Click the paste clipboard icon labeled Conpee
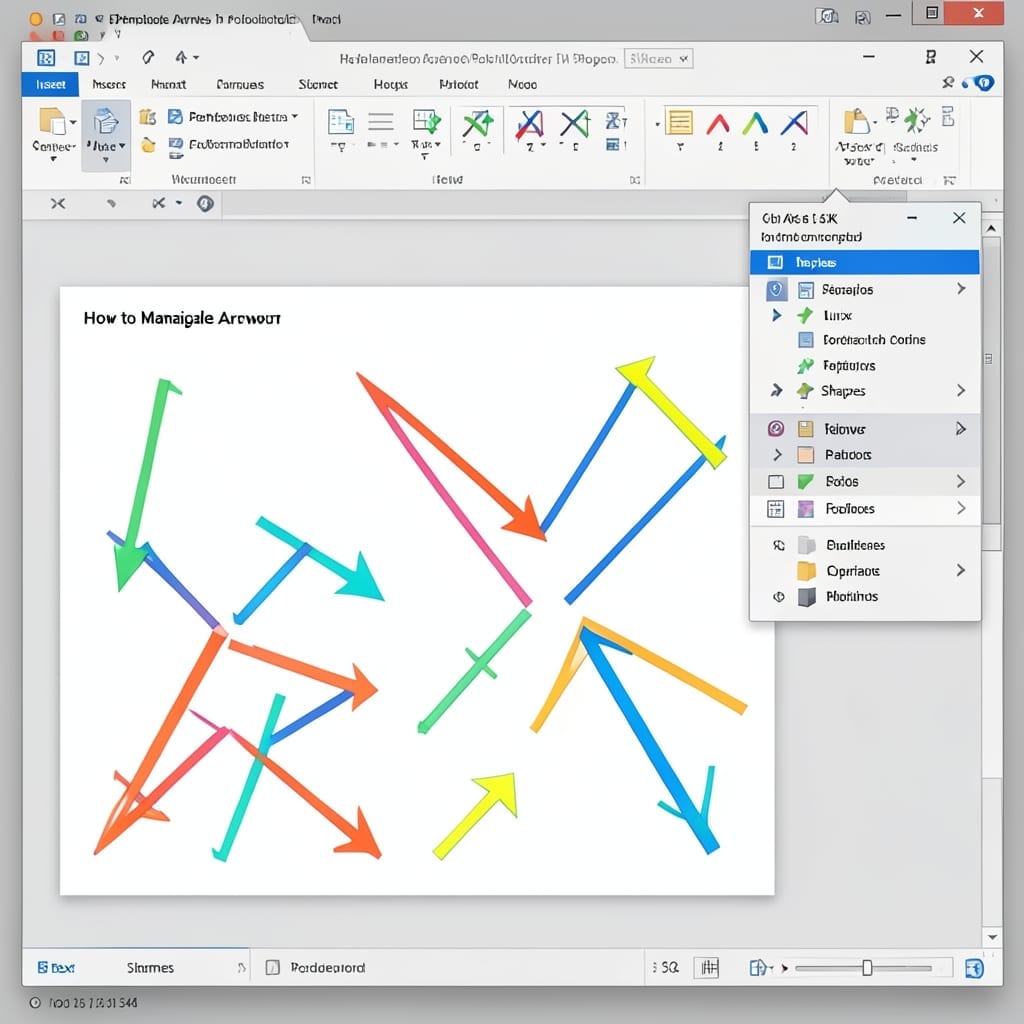Viewport: 1024px width, 1024px height. click(x=53, y=121)
